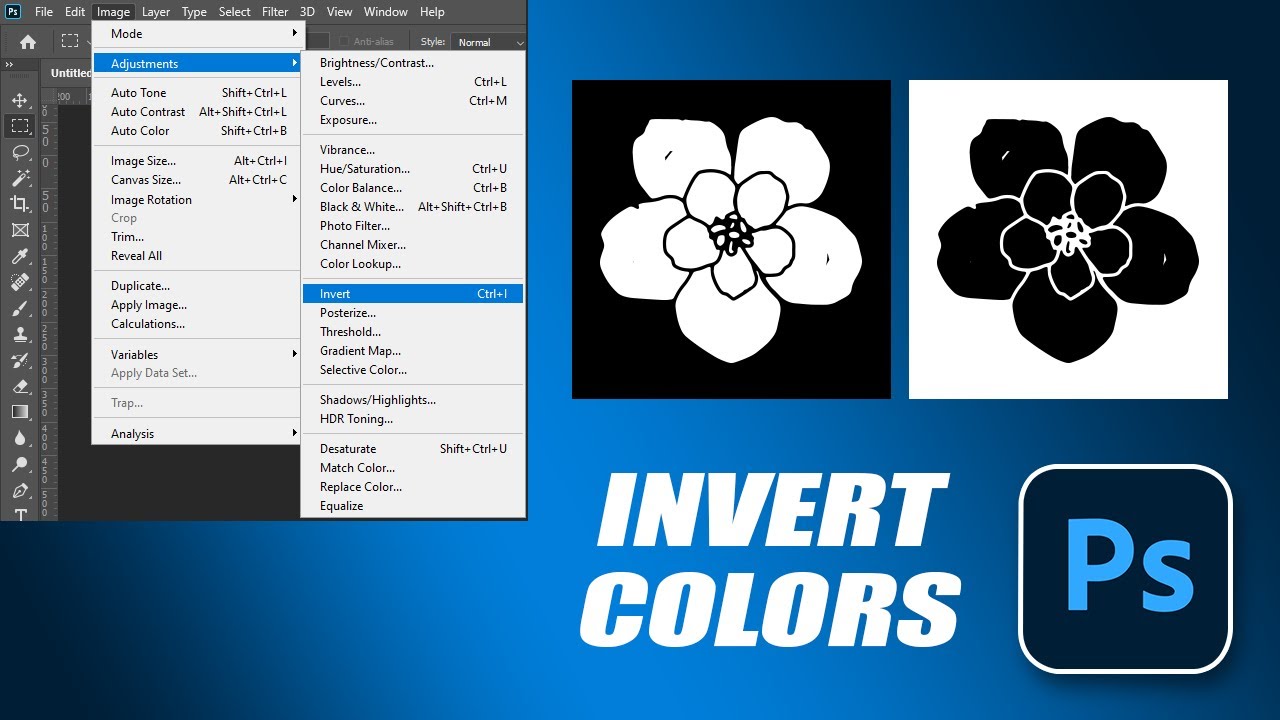
Task: Open the Filter menu
Action: coord(275,12)
